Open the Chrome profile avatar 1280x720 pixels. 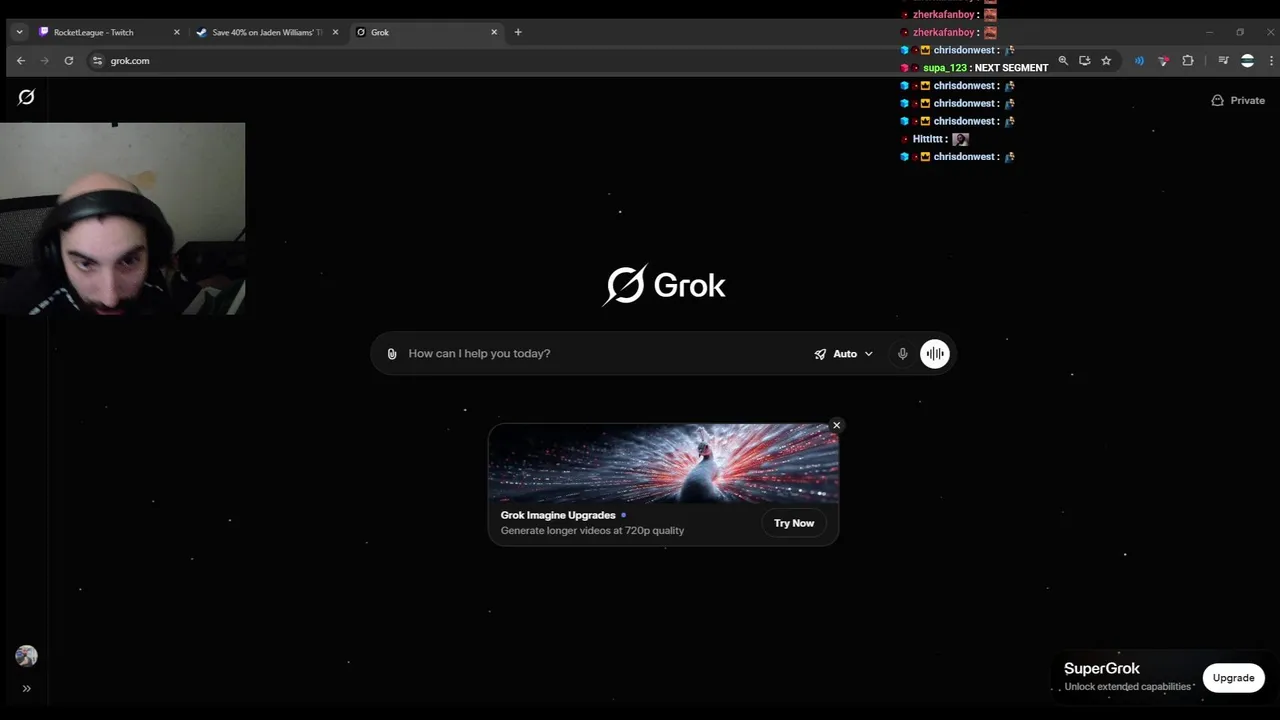(1247, 61)
